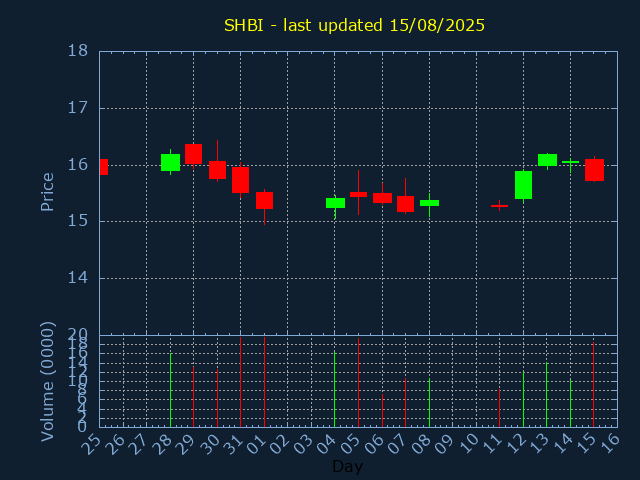Select the red candlestick for day 15
Viewport: 640px width, 480px height.
click(x=594, y=170)
